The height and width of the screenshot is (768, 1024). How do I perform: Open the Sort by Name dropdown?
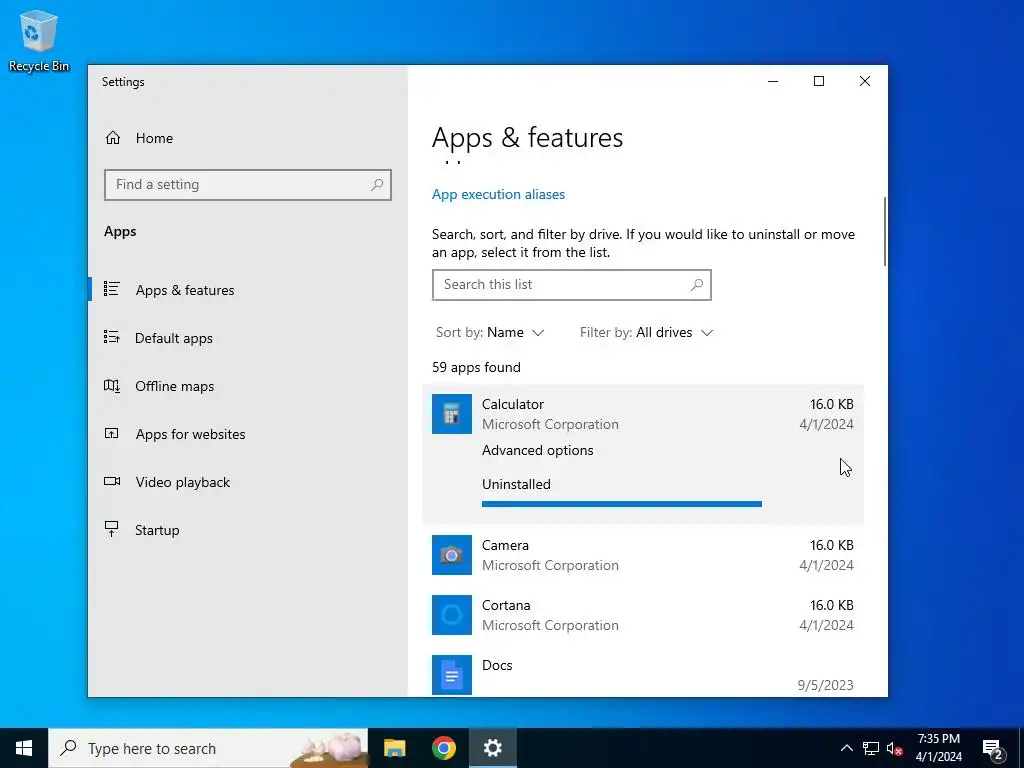pos(490,332)
